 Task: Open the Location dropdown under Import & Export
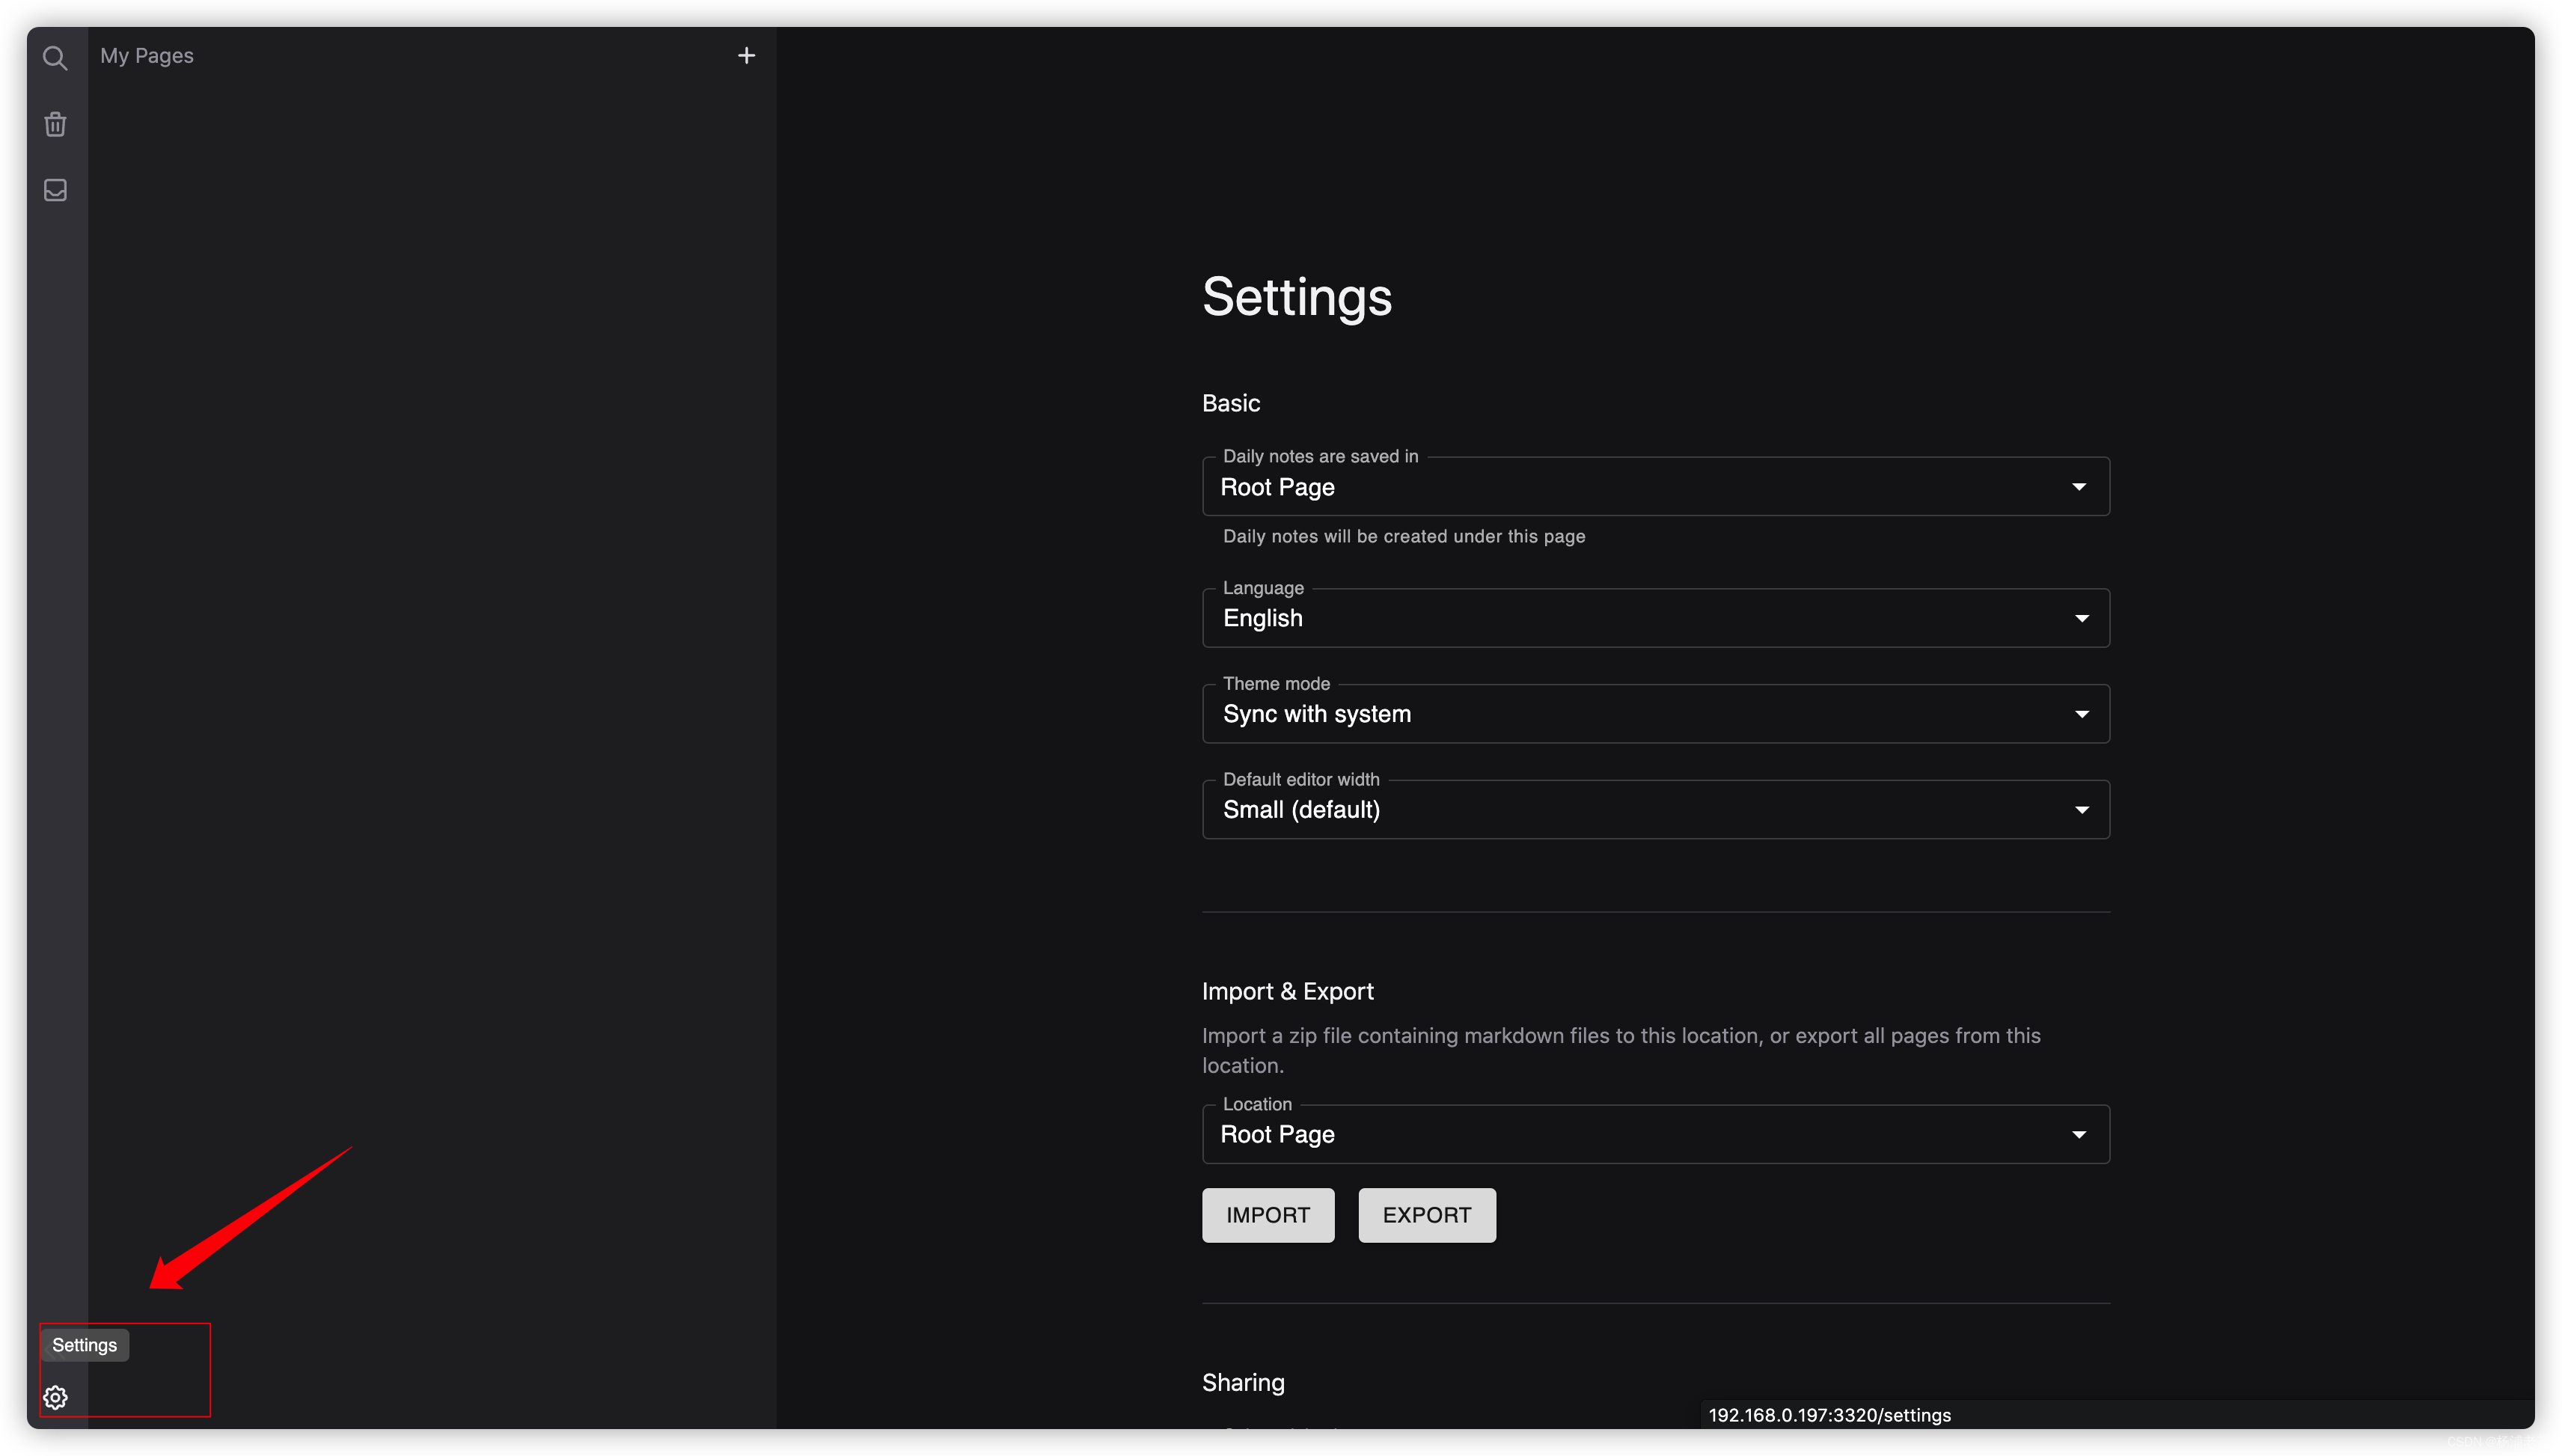[1655, 1134]
